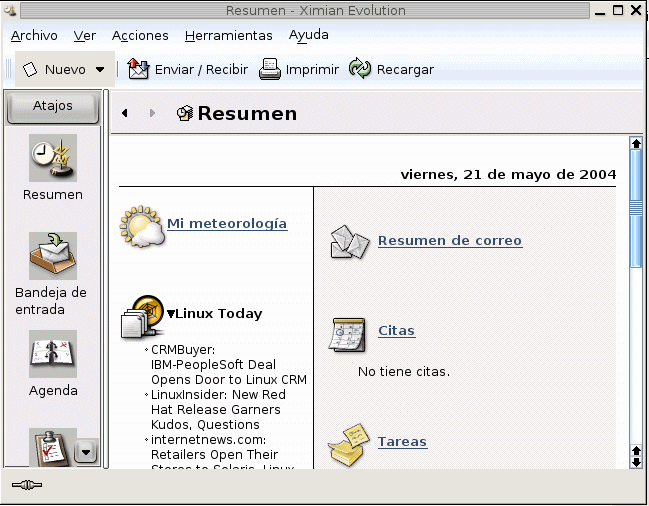Open the Nuevo dropdown arrow

(100, 70)
